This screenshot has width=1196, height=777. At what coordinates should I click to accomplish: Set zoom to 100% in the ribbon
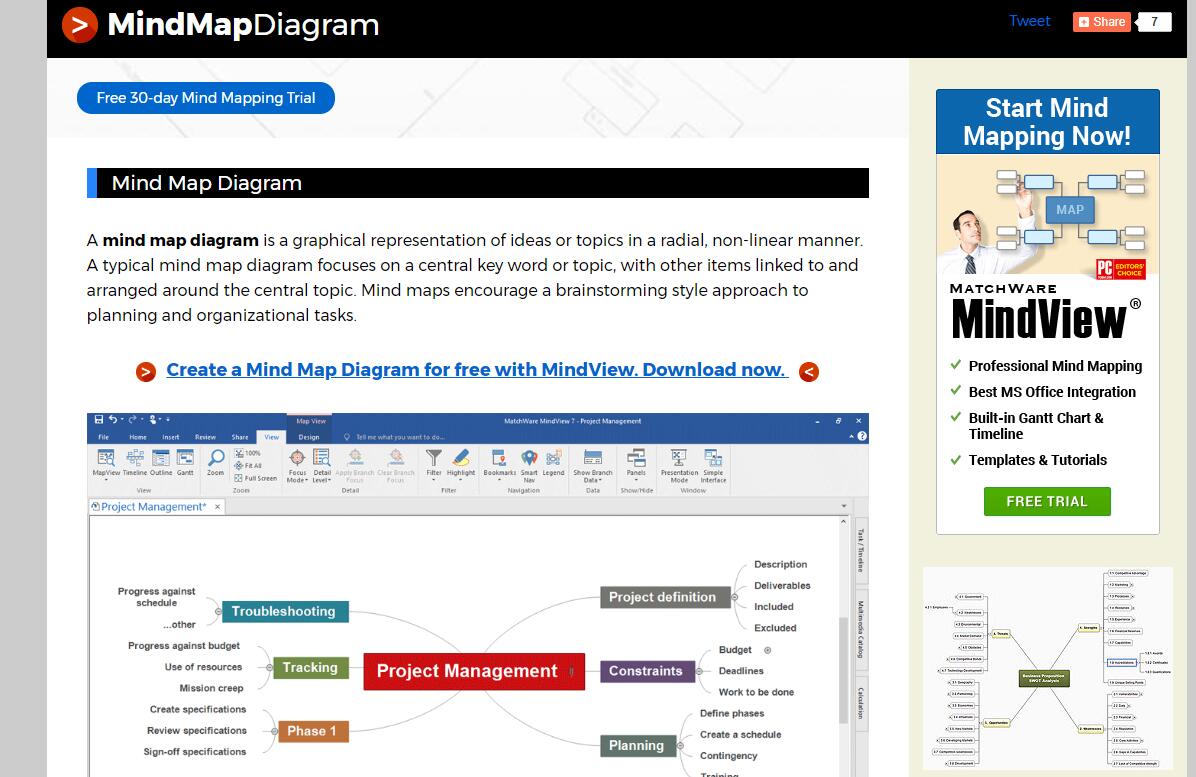(248, 453)
